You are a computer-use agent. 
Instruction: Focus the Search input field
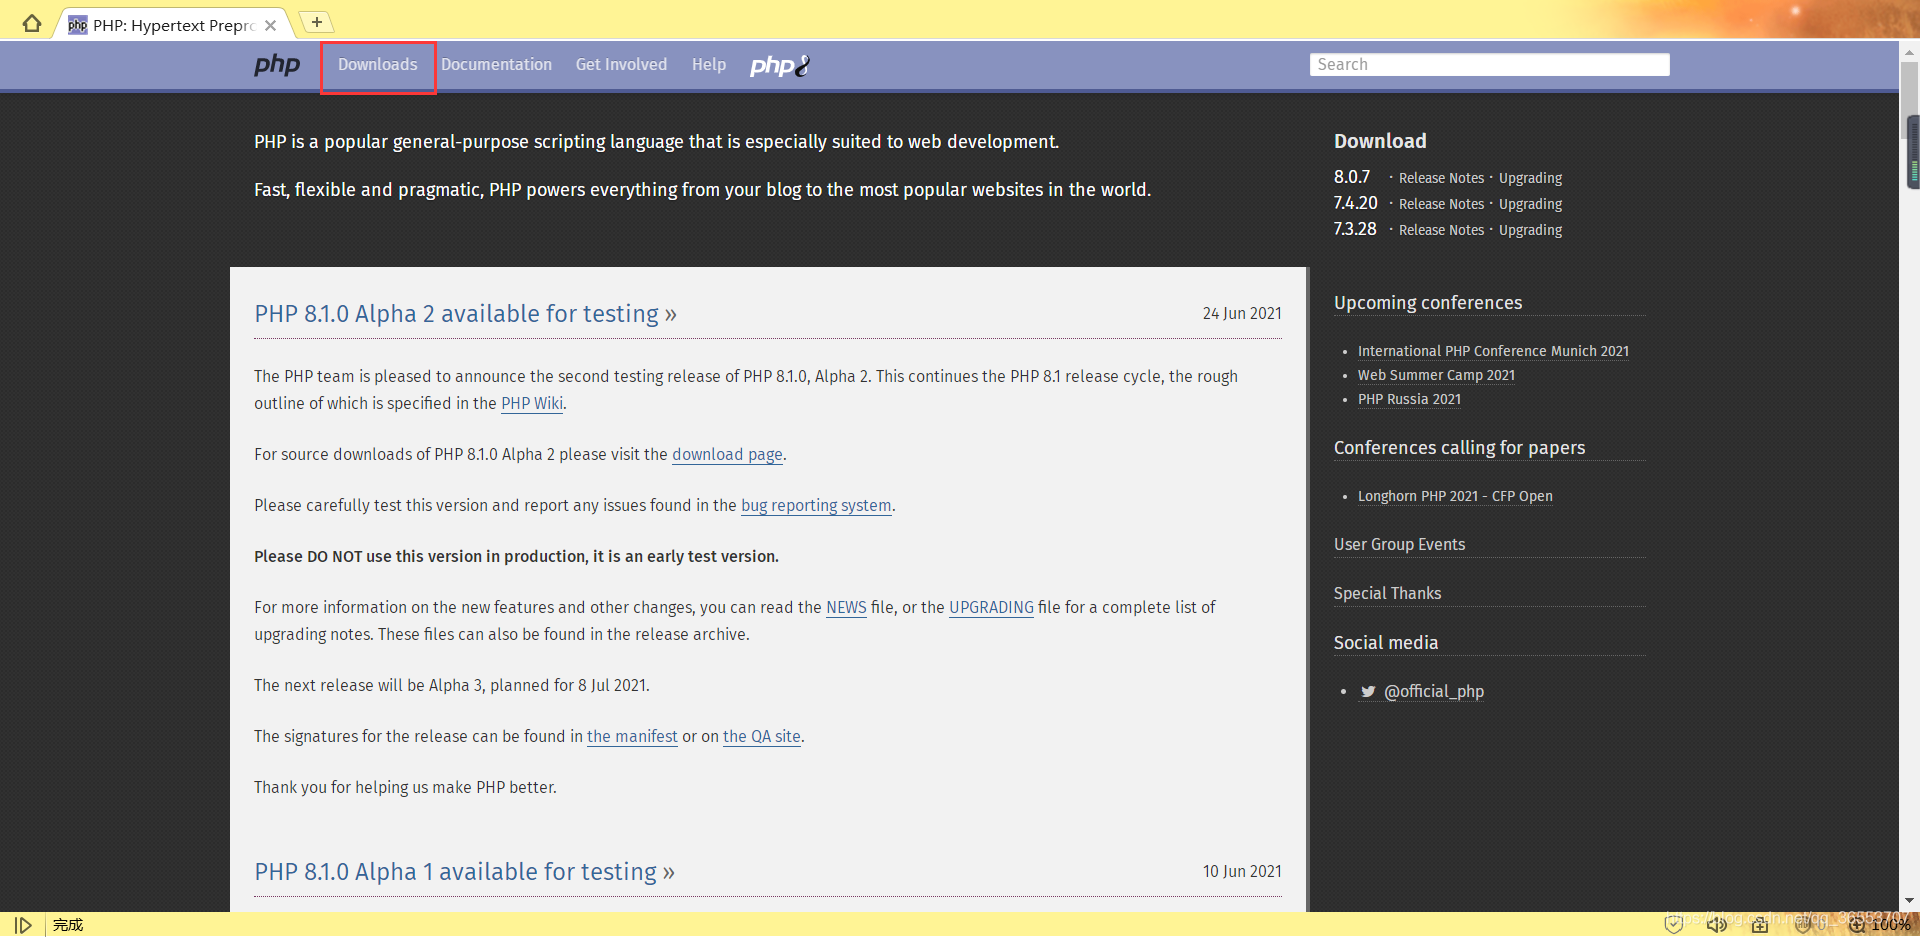click(1489, 65)
